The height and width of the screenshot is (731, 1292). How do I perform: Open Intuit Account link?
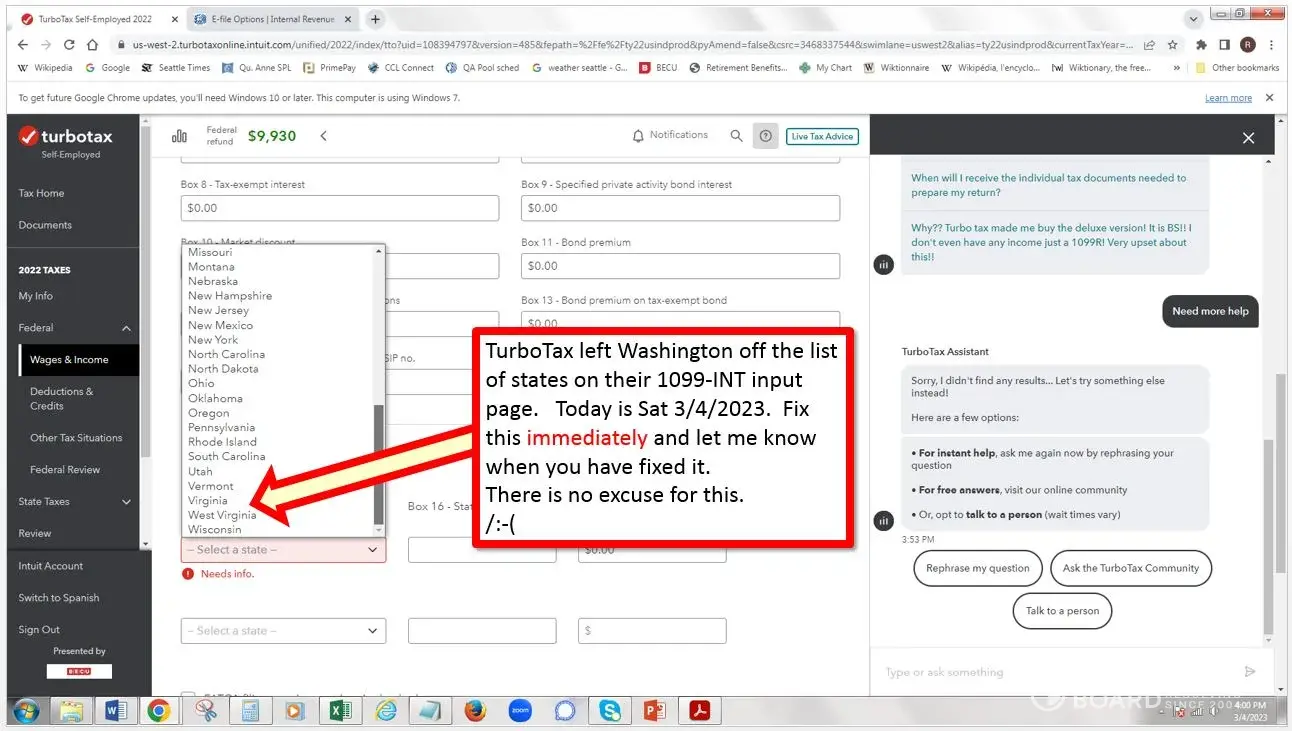pyautogui.click(x=51, y=566)
